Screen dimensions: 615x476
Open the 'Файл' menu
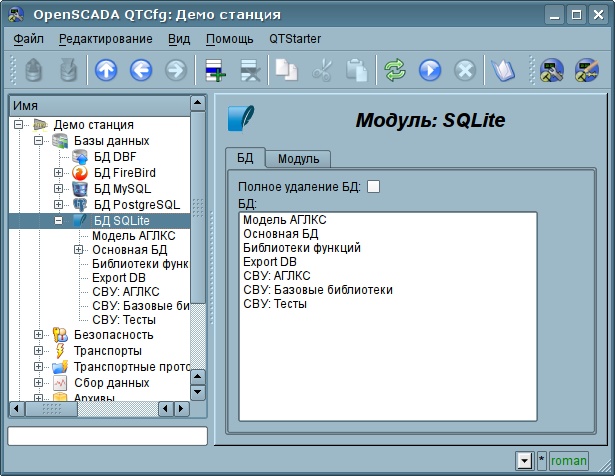[x=28, y=39]
